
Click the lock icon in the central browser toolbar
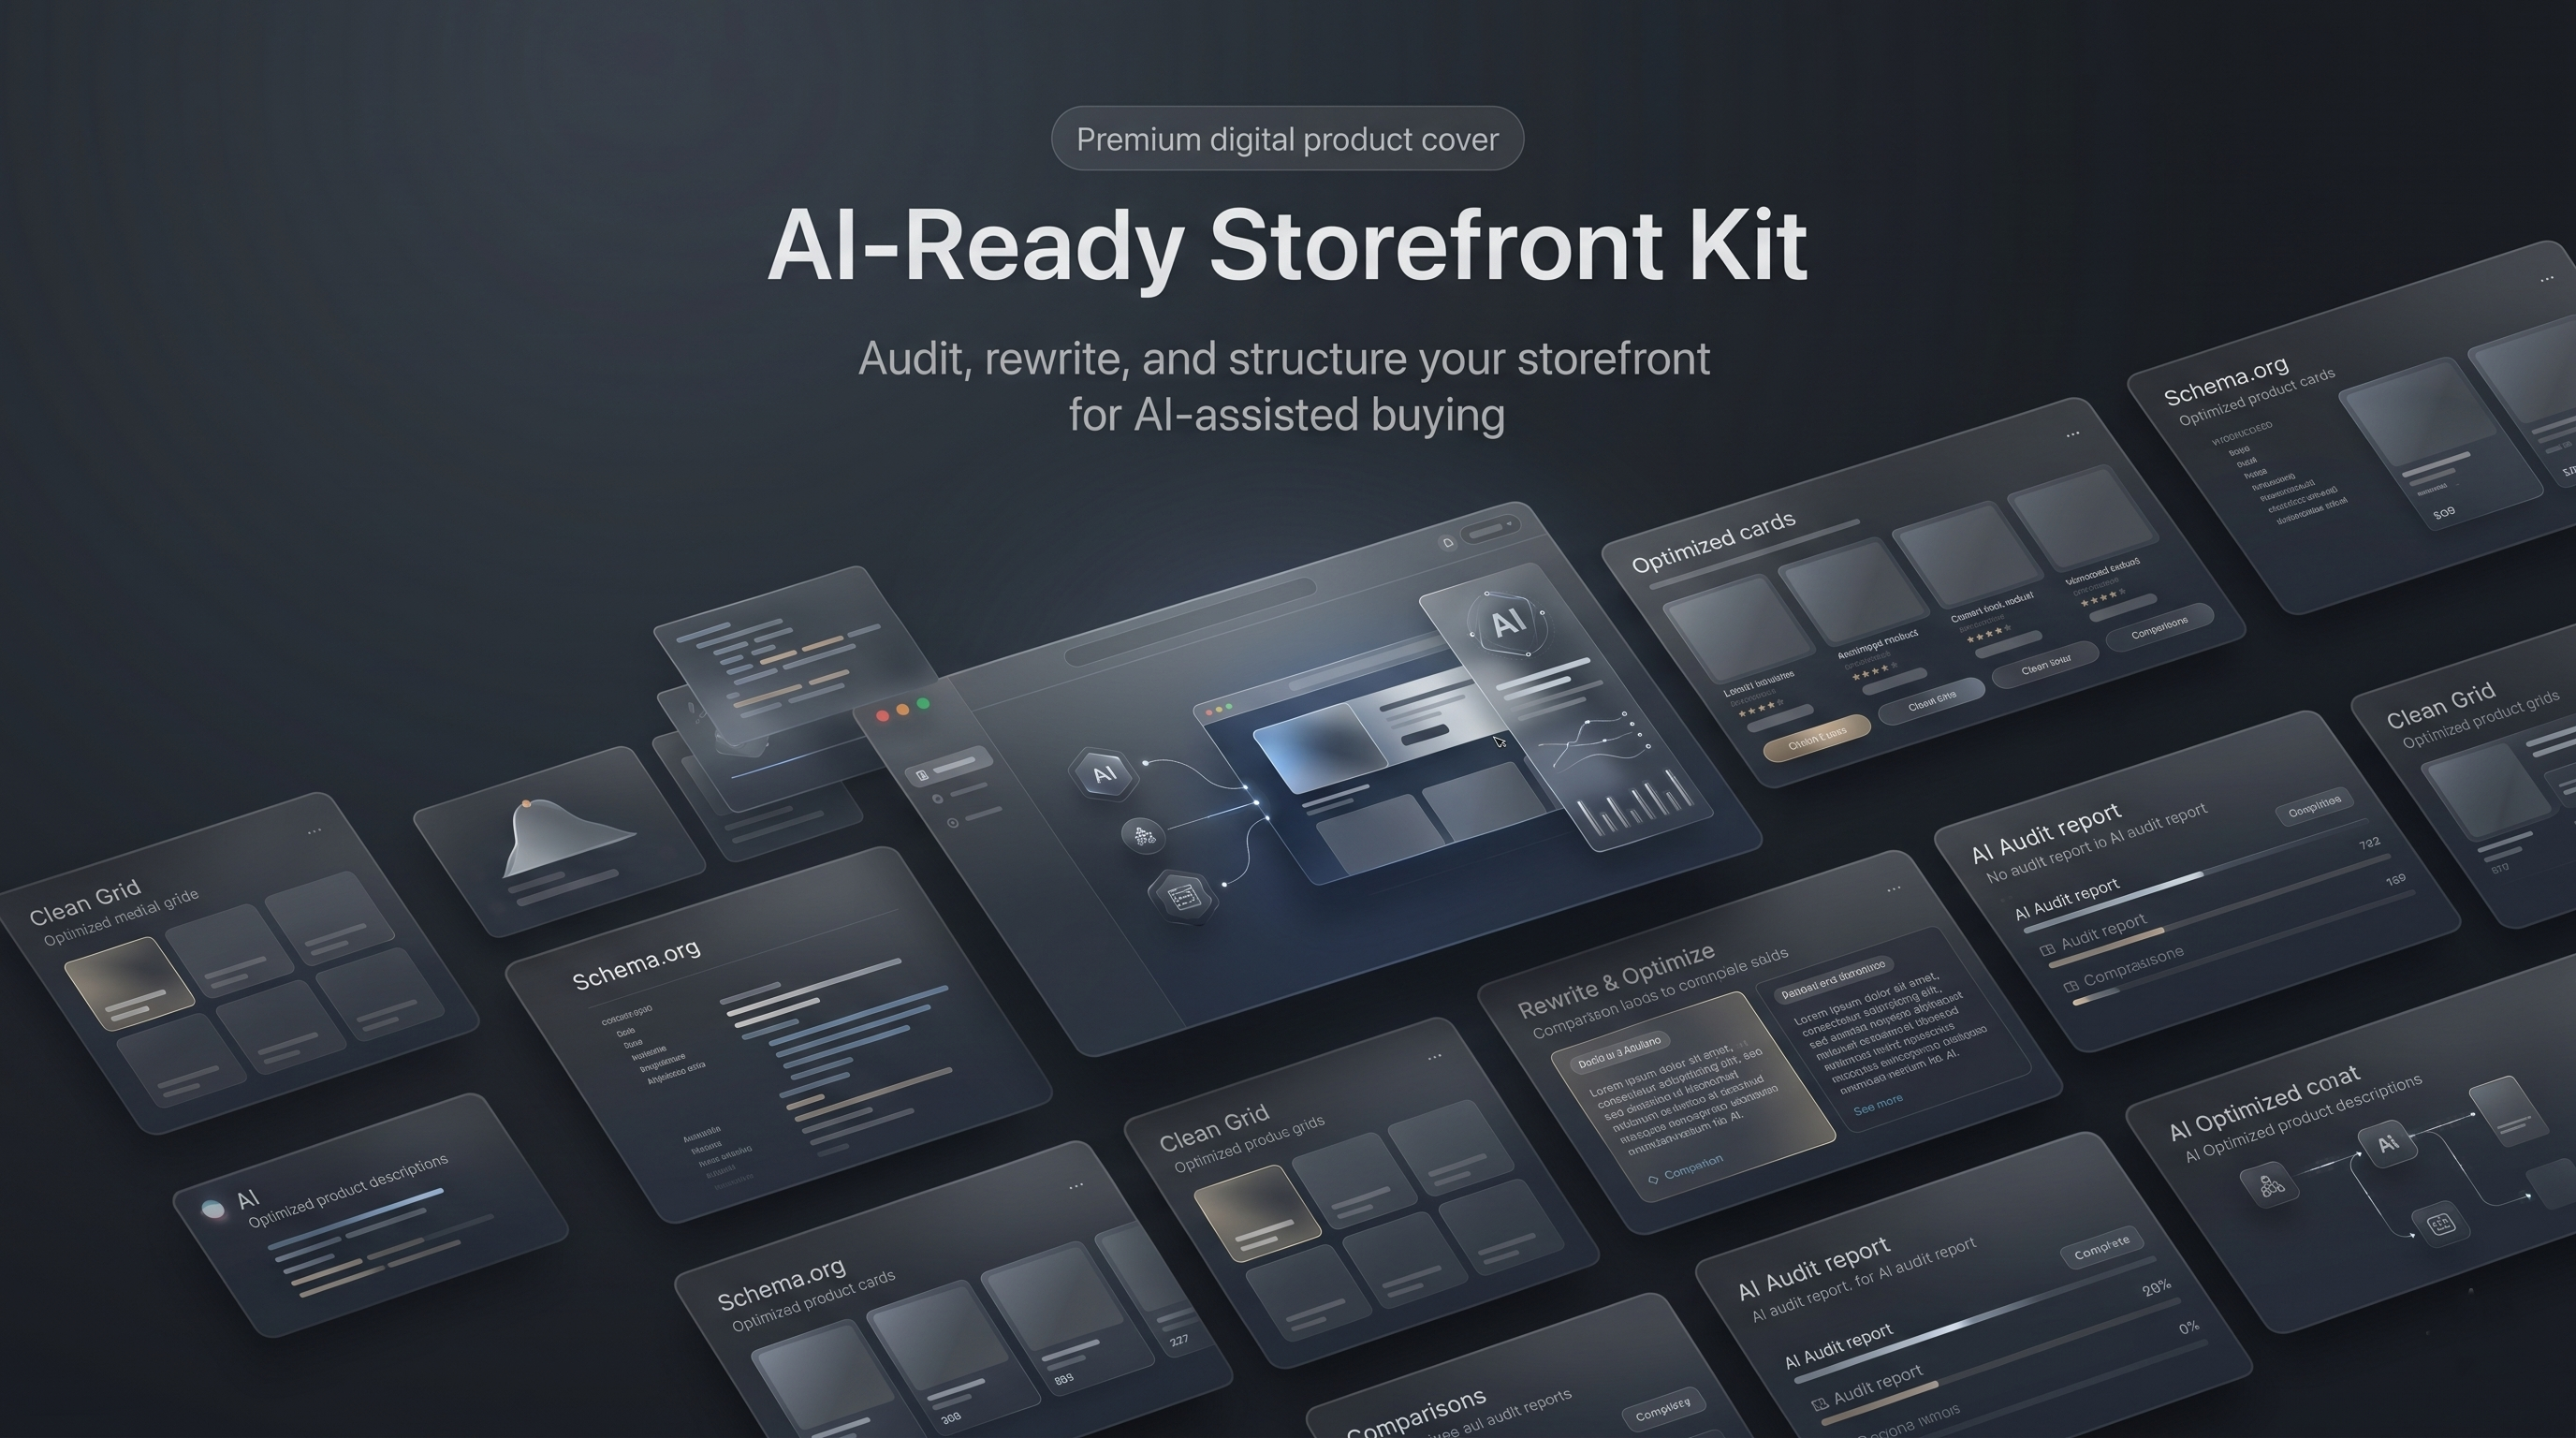[1448, 542]
